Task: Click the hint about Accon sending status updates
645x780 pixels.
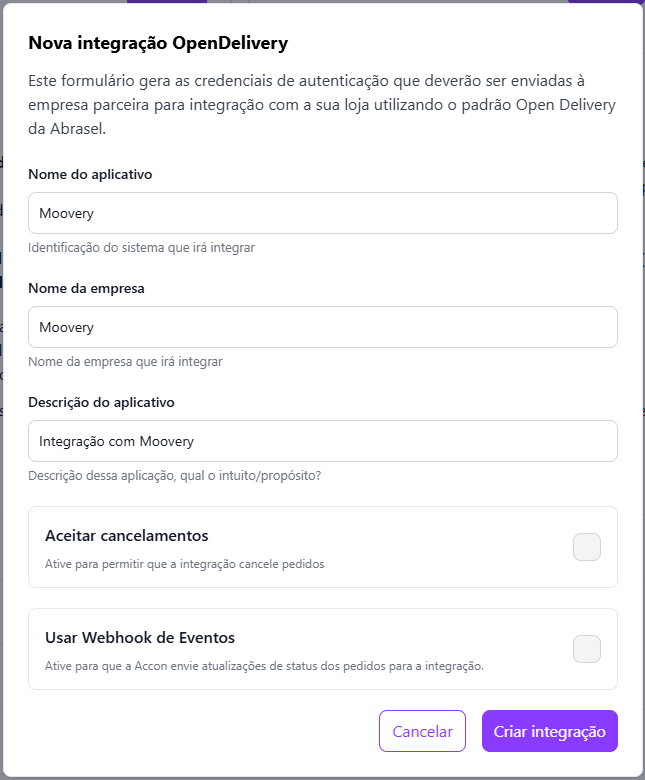Action: point(264,666)
